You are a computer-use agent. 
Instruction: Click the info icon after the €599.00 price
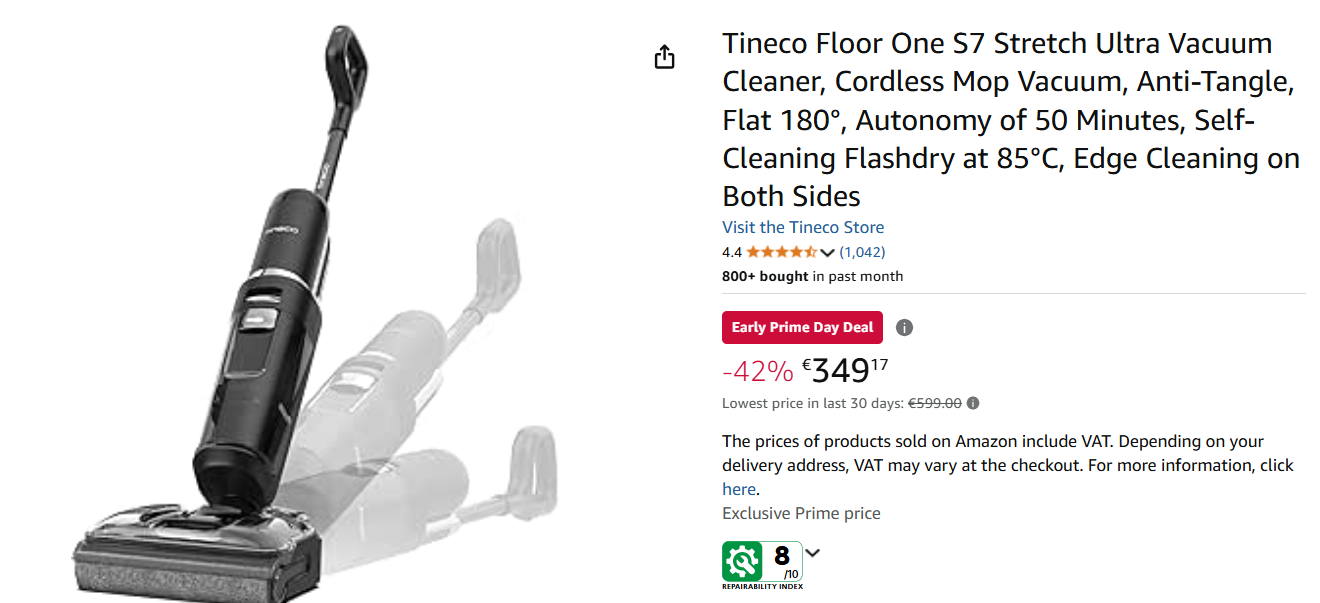tap(973, 403)
